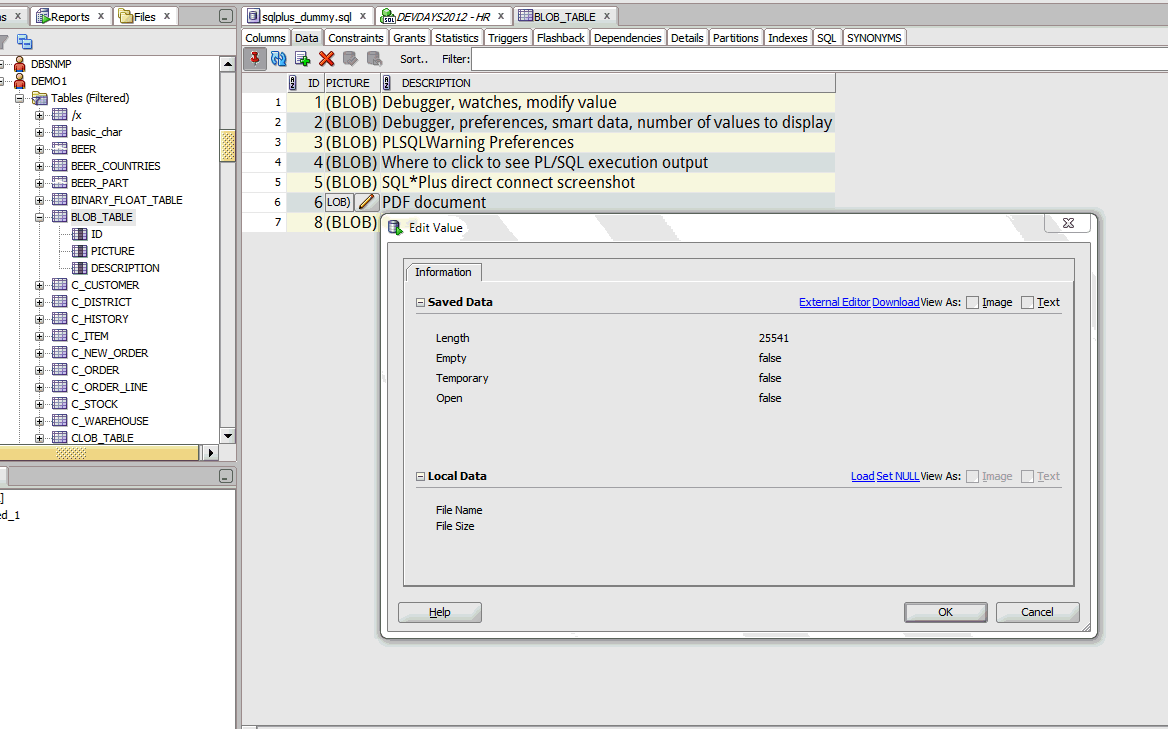The width and height of the screenshot is (1168, 729).
Task: Click the tree panel vertical scrollbar thumb
Action: point(228,147)
